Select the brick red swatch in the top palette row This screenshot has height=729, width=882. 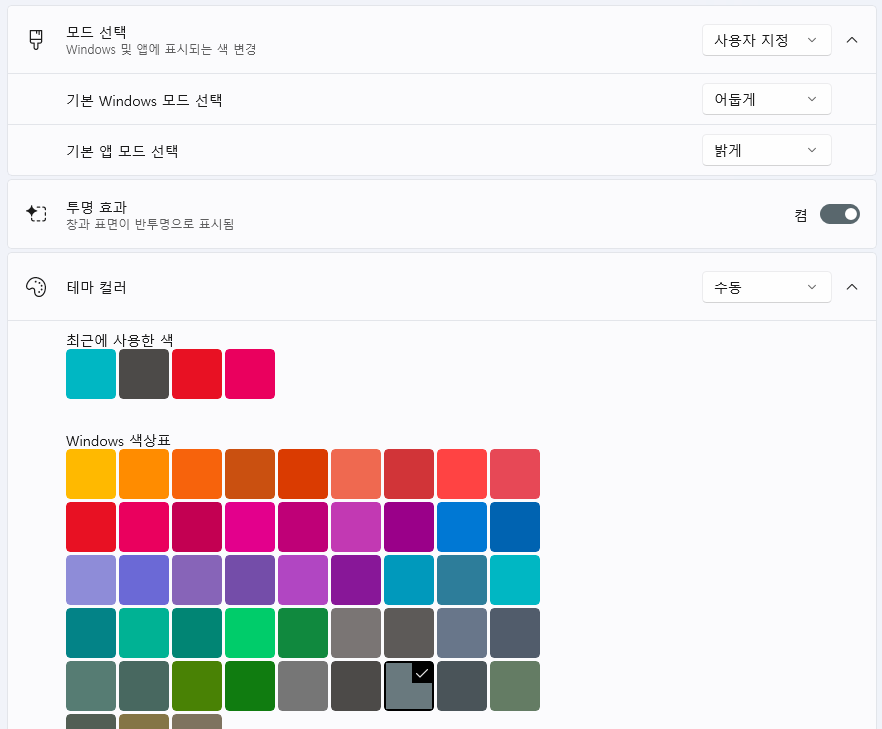(409, 474)
